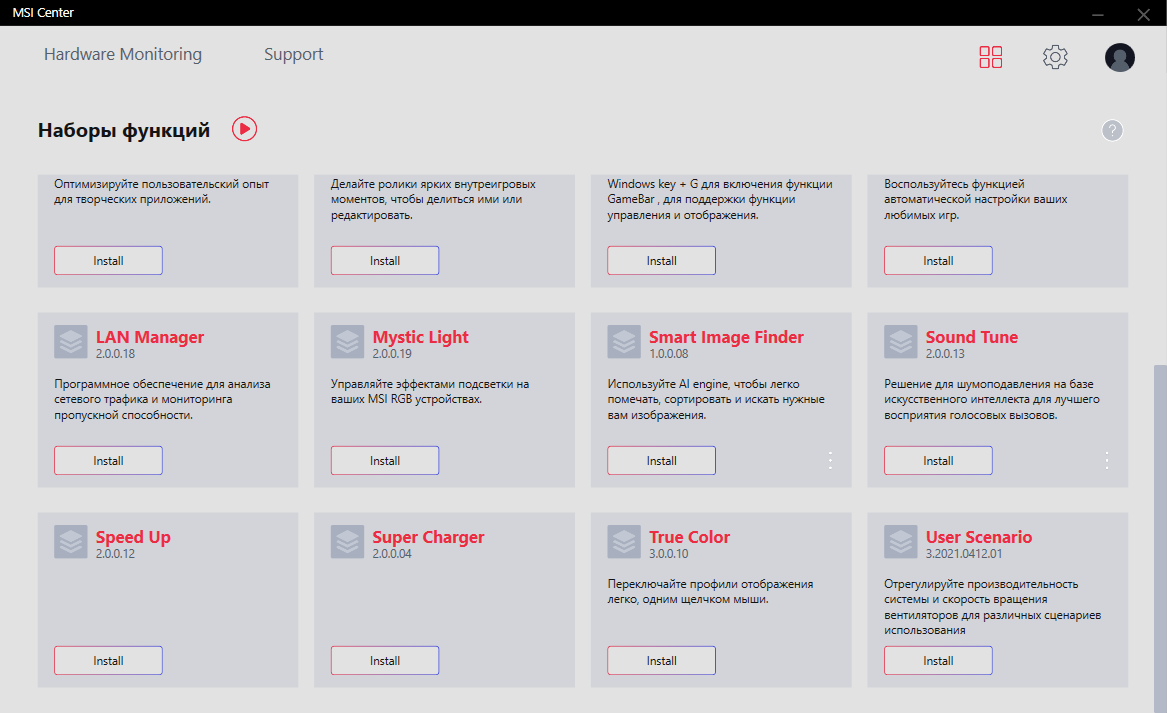Install Sound Tune
The height and width of the screenshot is (713, 1167).
938,461
